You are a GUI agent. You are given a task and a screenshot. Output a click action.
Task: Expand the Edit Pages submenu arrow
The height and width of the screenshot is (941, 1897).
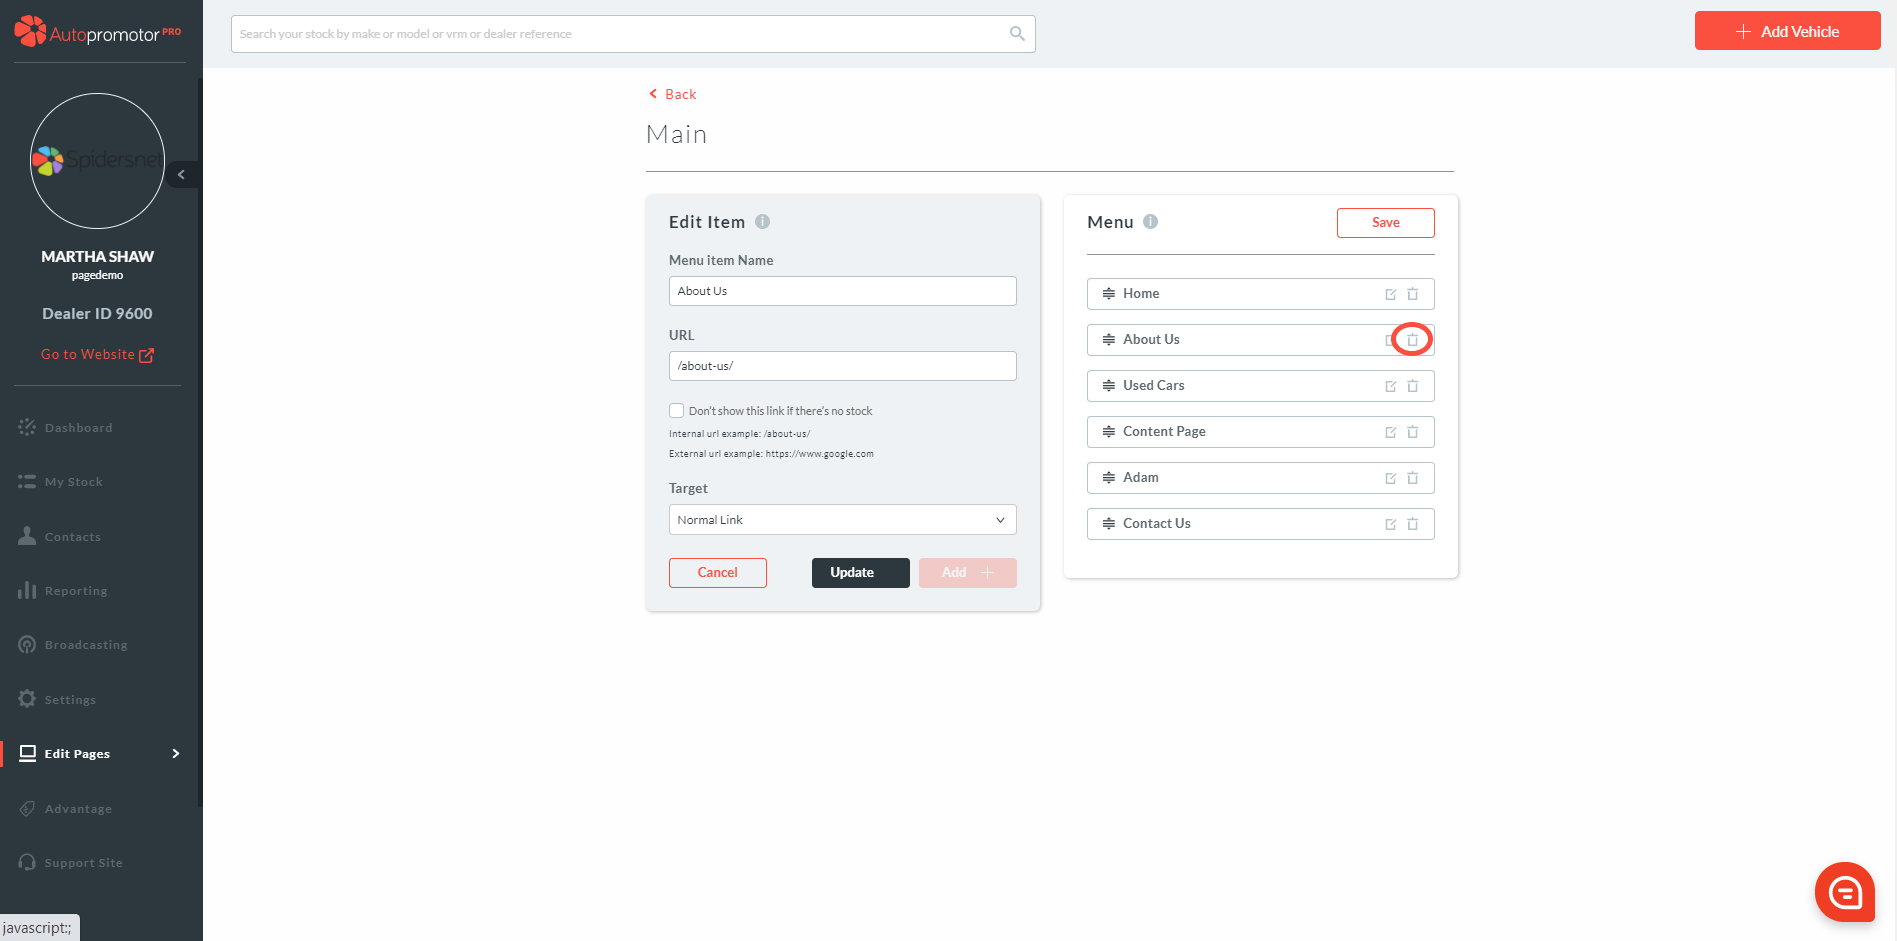[176, 754]
